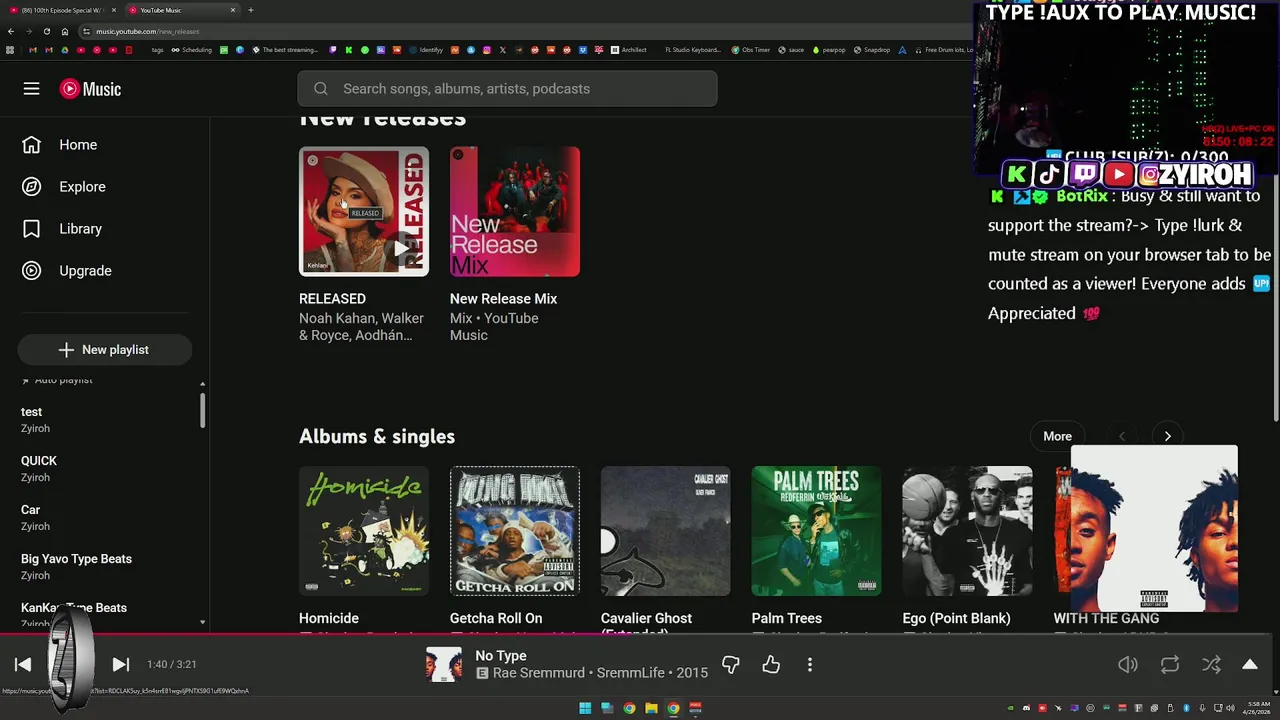Screen dimensions: 1280x720
Task: Click the browser back arrow
Action: point(10,31)
